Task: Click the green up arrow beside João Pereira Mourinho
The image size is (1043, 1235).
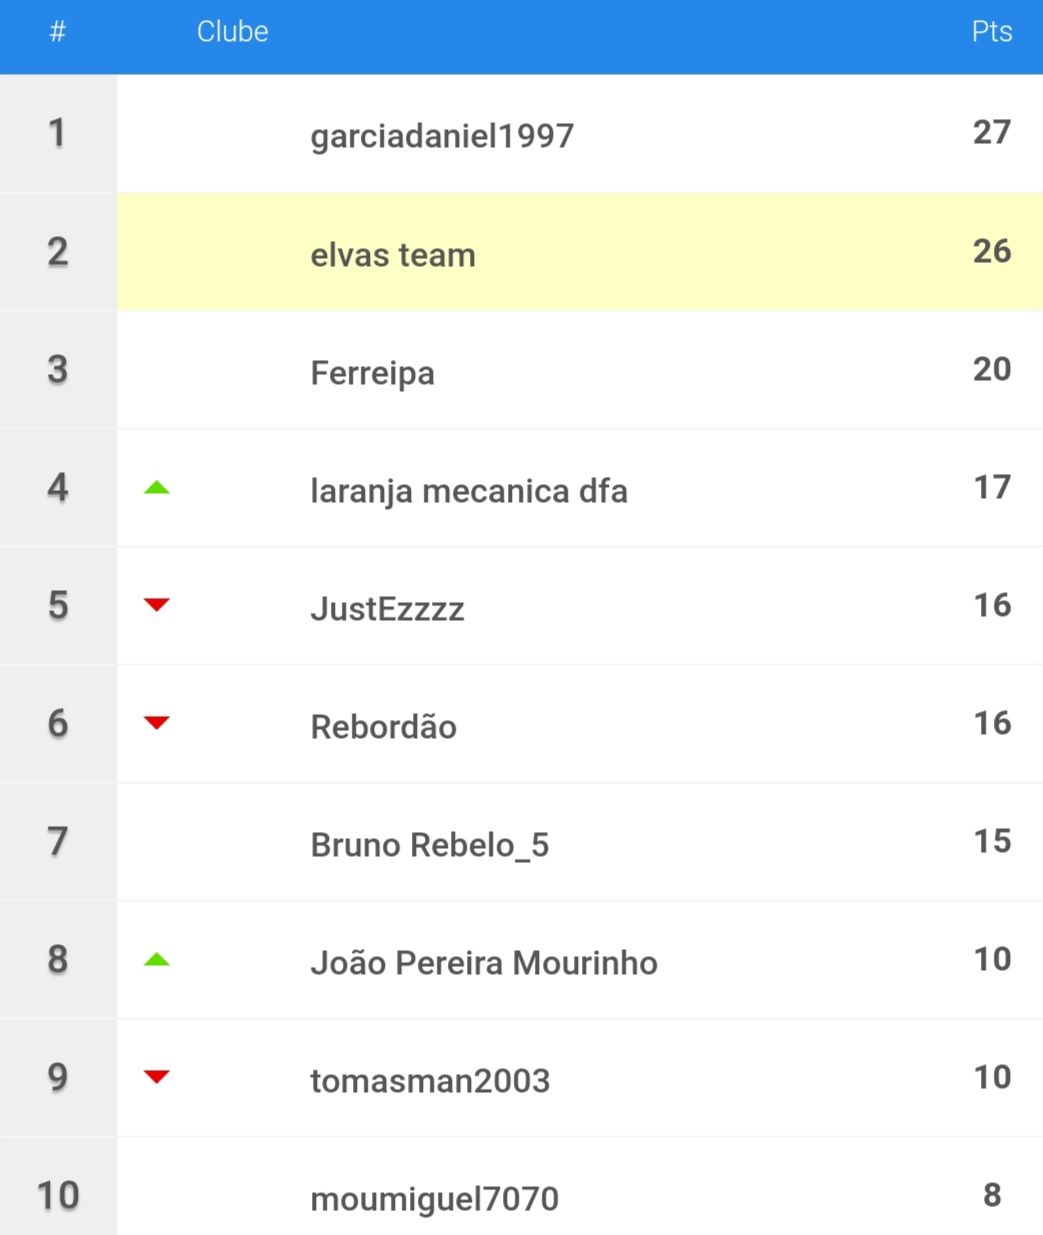Action: [x=157, y=960]
